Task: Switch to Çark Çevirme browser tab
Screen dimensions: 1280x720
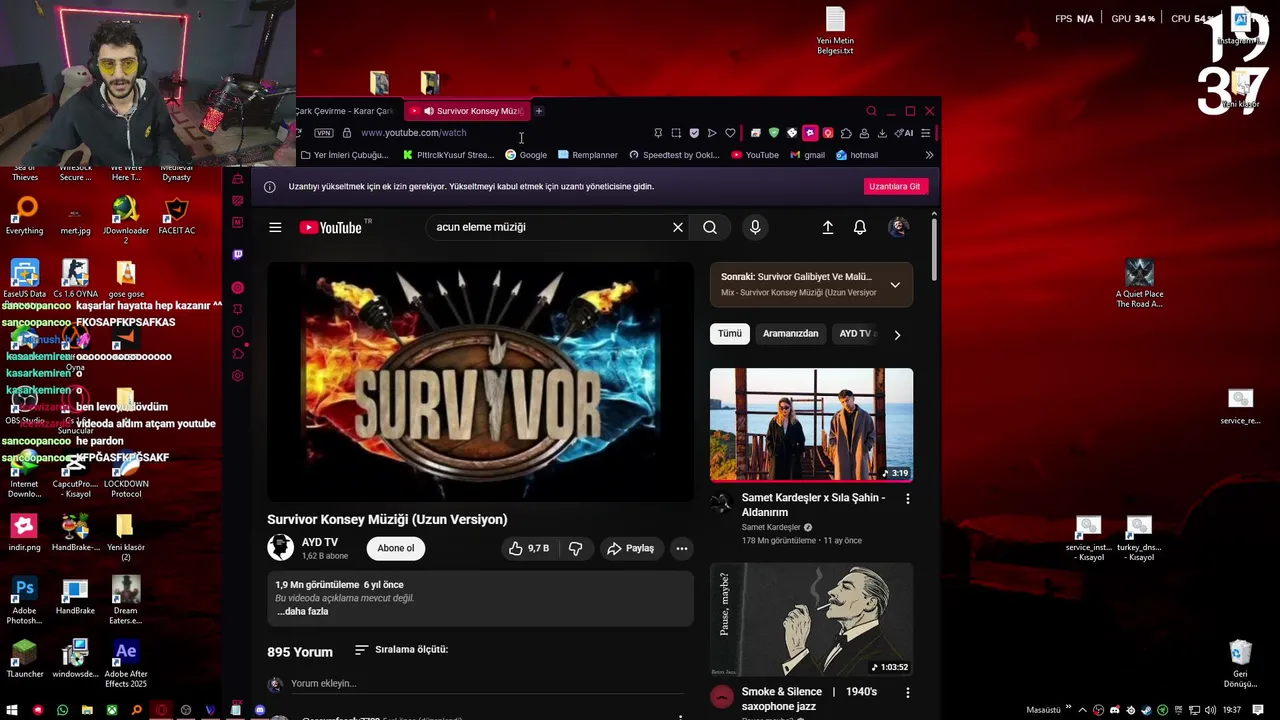Action: (345, 111)
